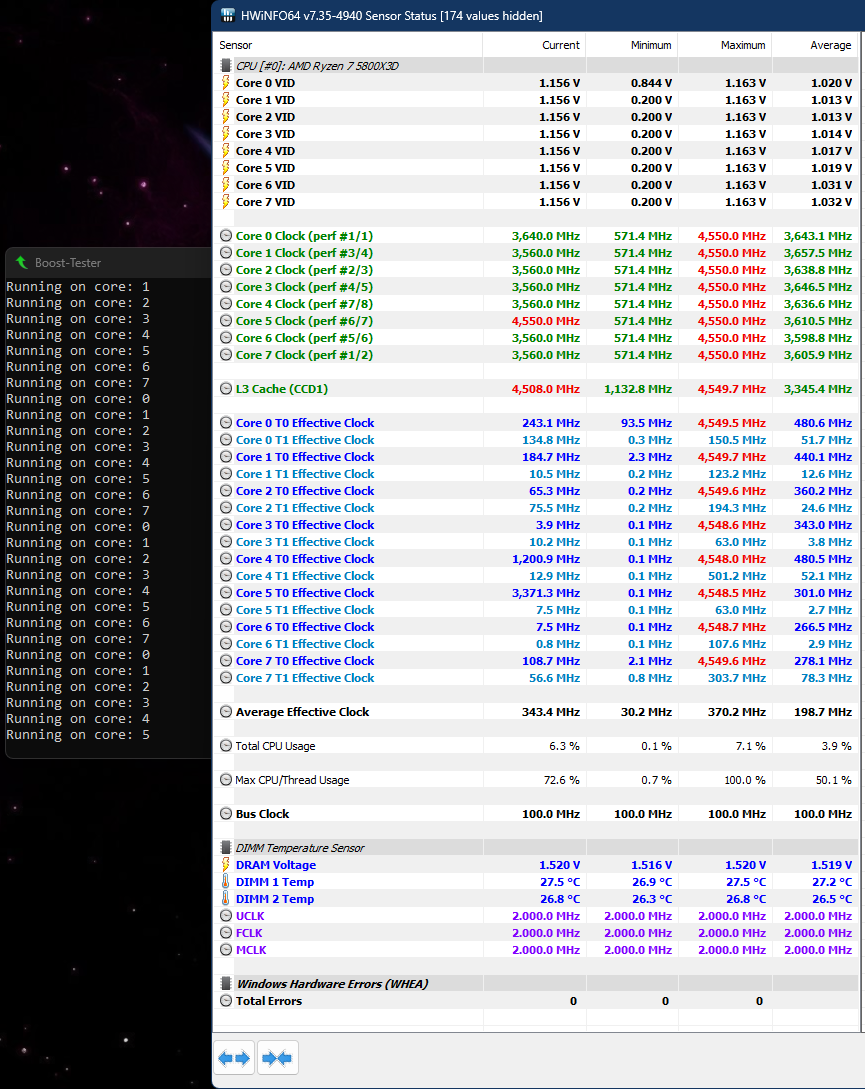This screenshot has height=1089, width=865.
Task: Click the Boost-Tester window title
Action: pos(68,263)
